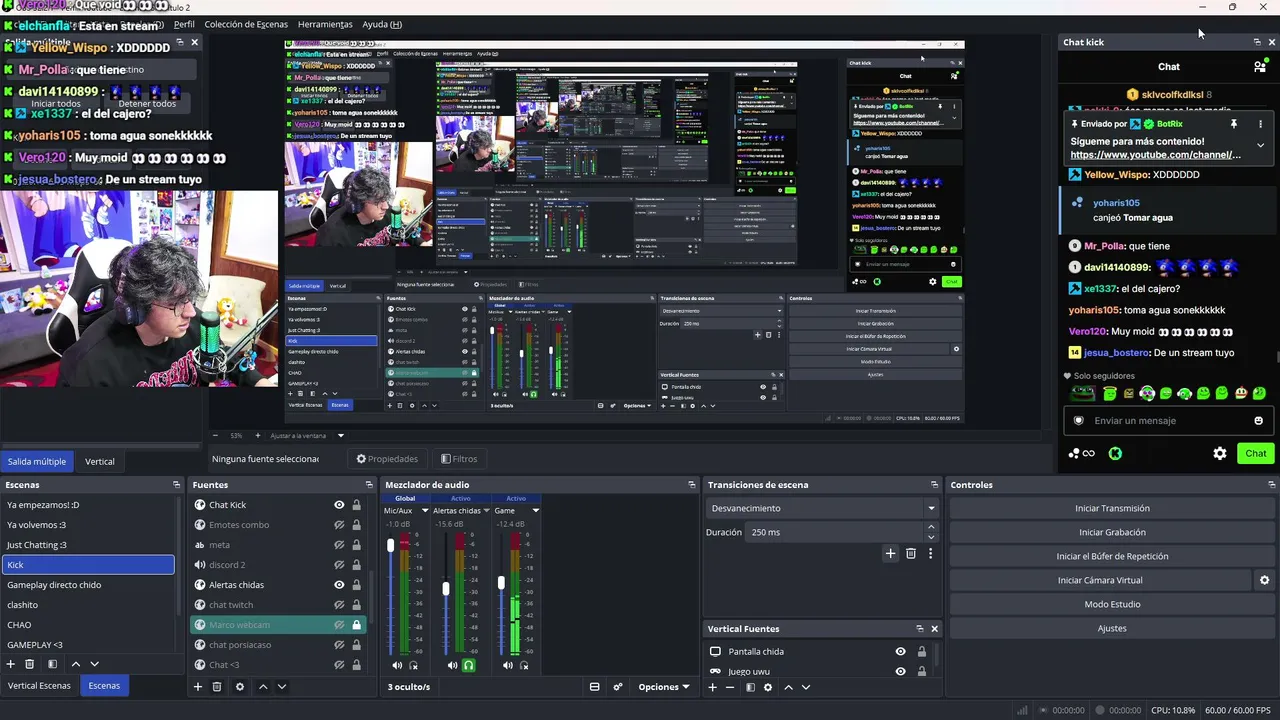This screenshot has height=720, width=1280.
Task: Add a scene transition with the plus icon
Action: point(890,553)
